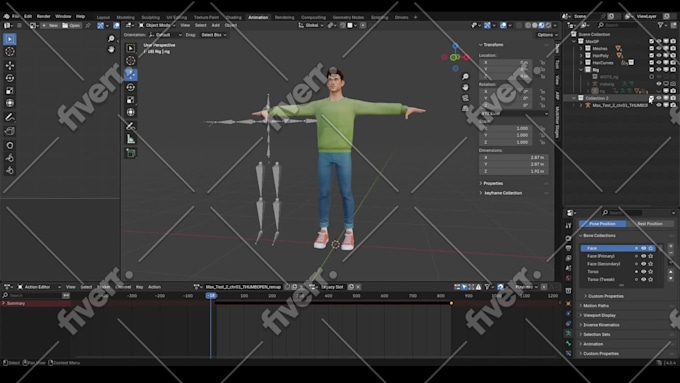Expand the Inverse Kinematics panel
680x383 pixels.
point(601,325)
